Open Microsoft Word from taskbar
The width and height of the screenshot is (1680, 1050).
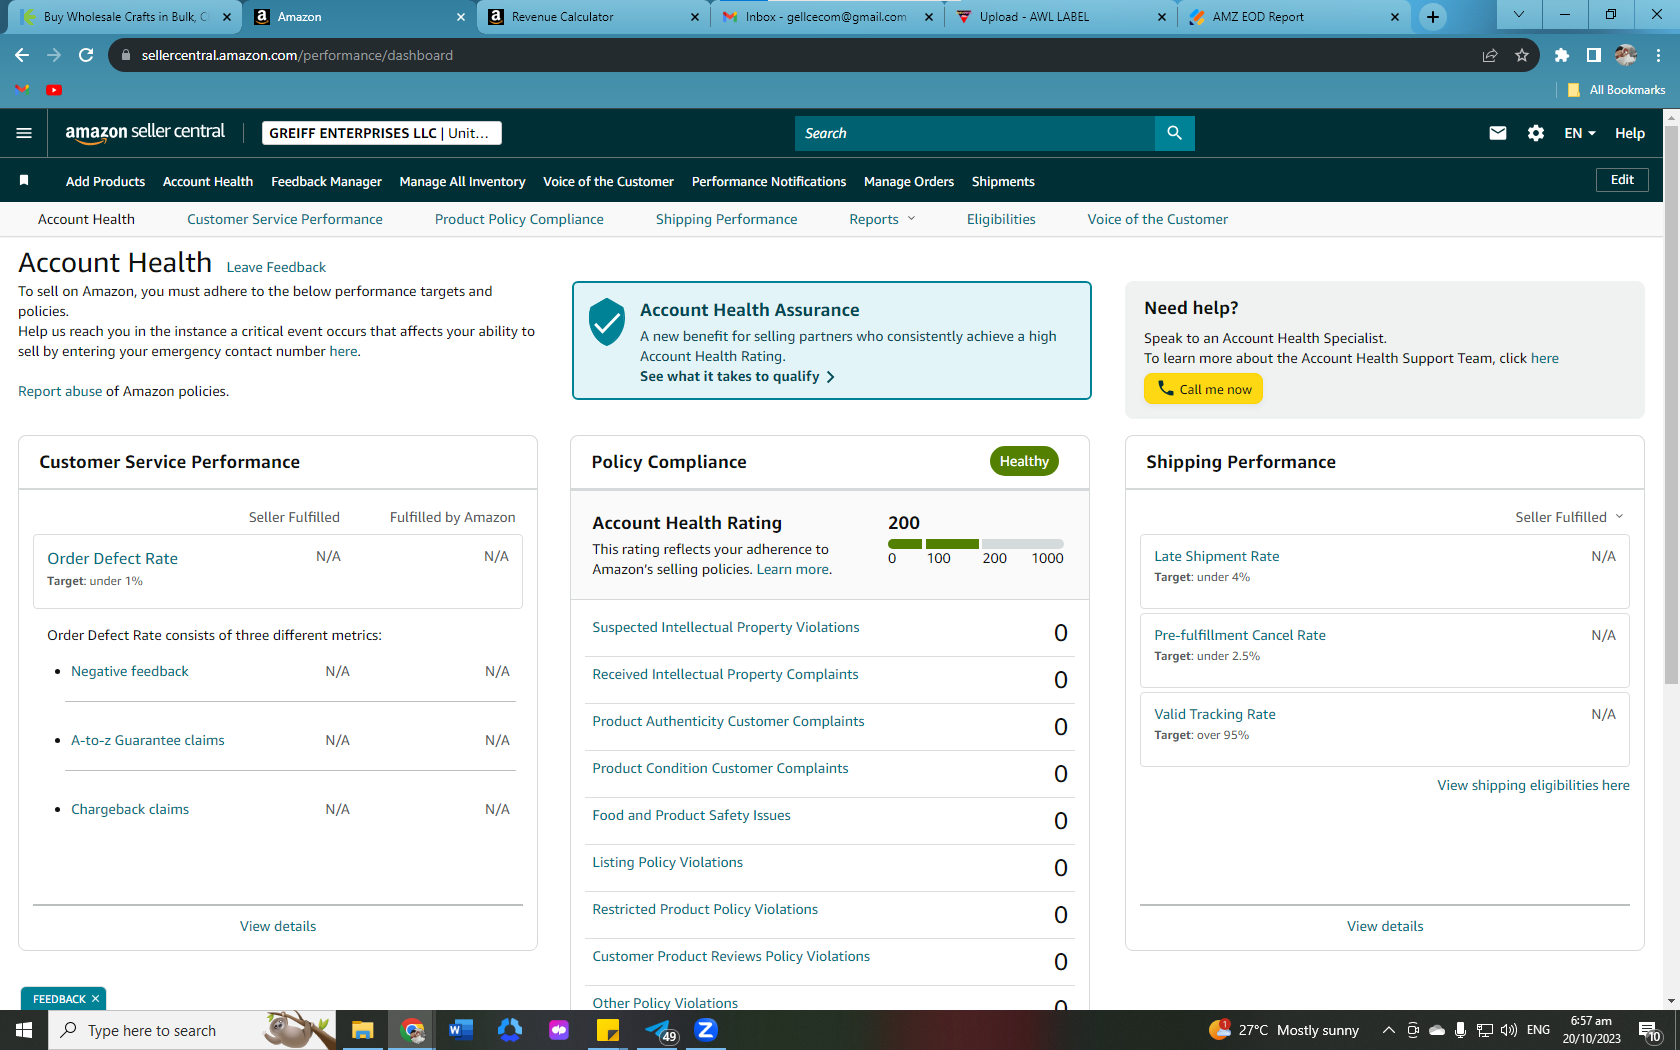tap(460, 1030)
